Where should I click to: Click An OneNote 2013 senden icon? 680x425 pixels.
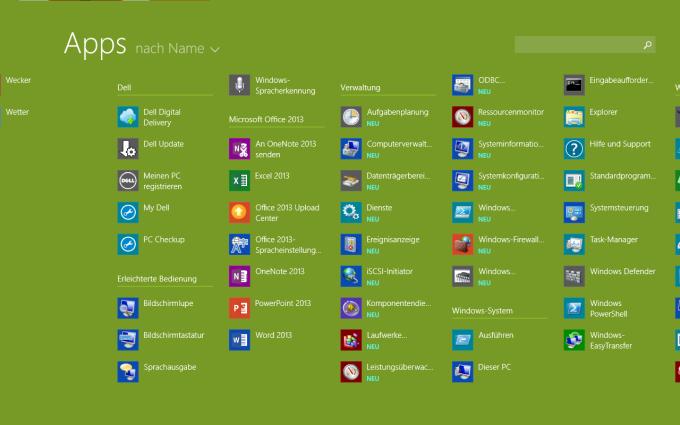coord(239,149)
